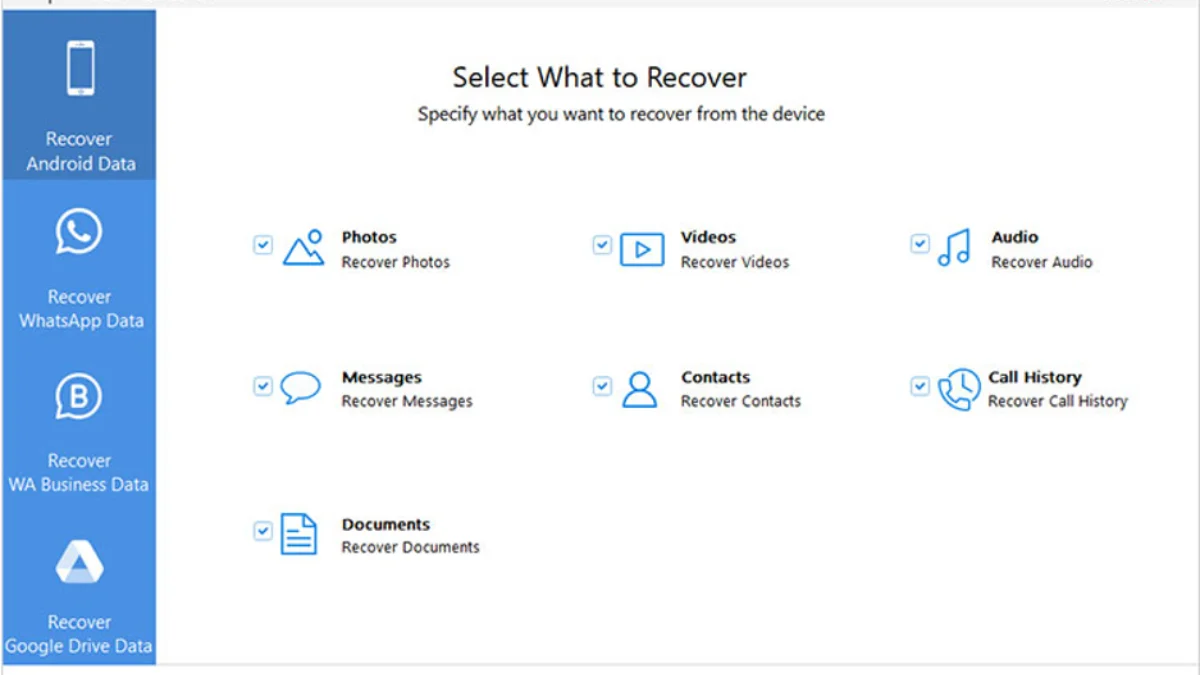
Task: Deselect the Contacts checkbox
Action: coord(602,386)
